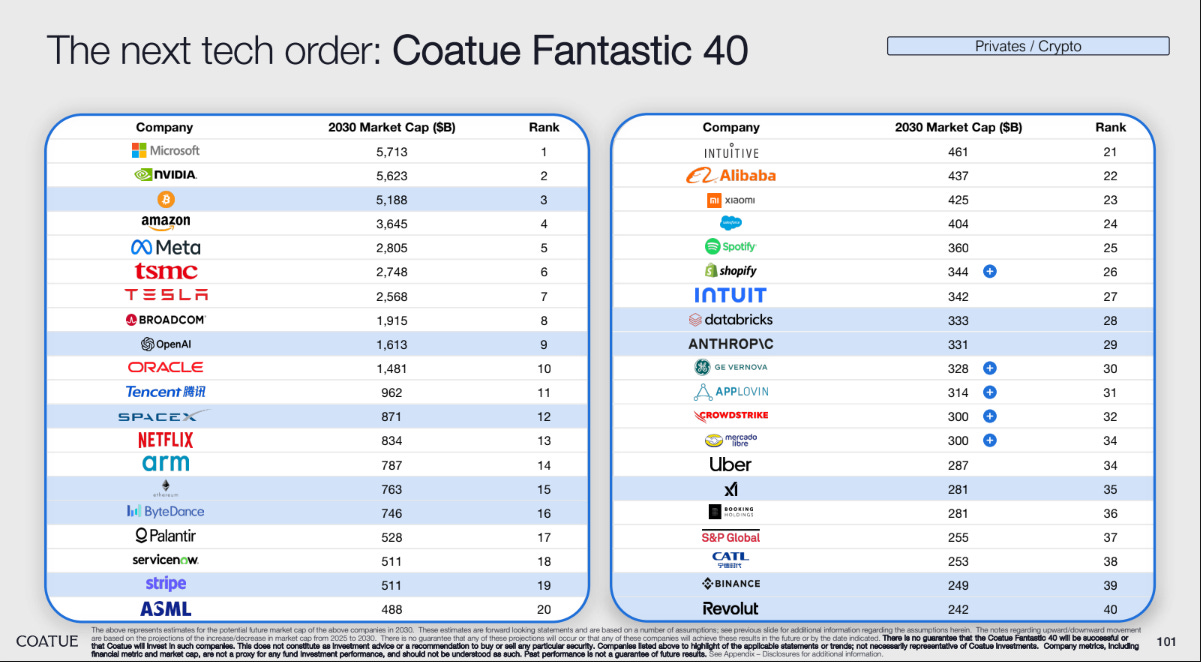Select the OpenAI logo
1201x662 pixels.
point(165,343)
